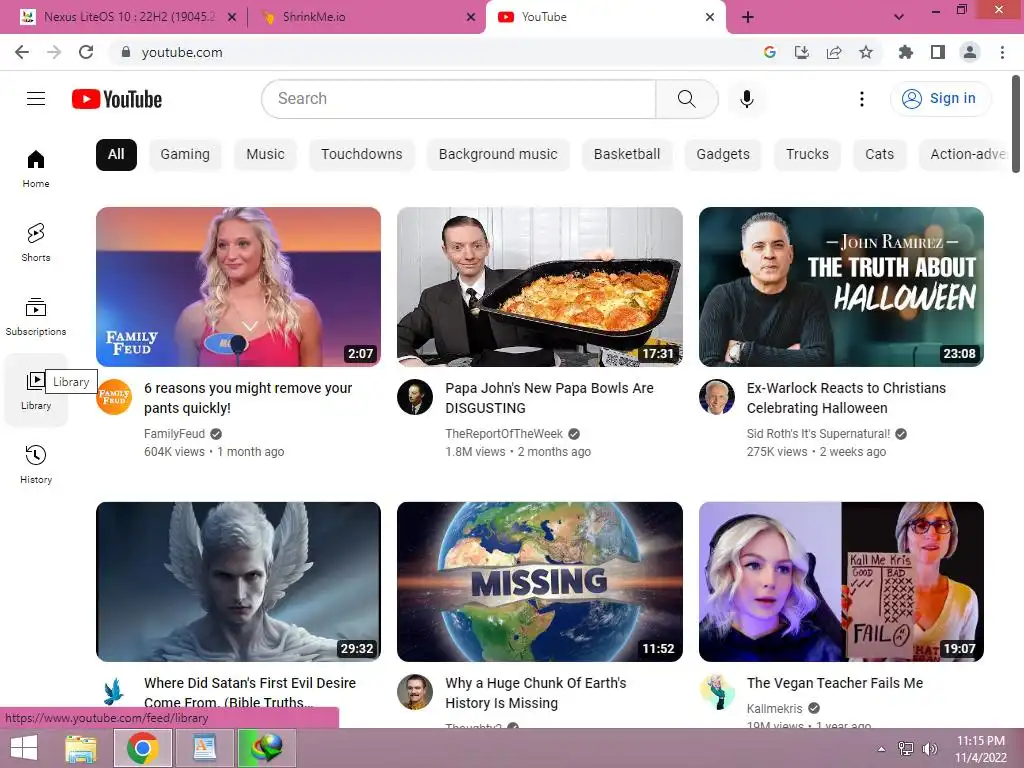Open Sid Roth channel avatar

(716, 396)
